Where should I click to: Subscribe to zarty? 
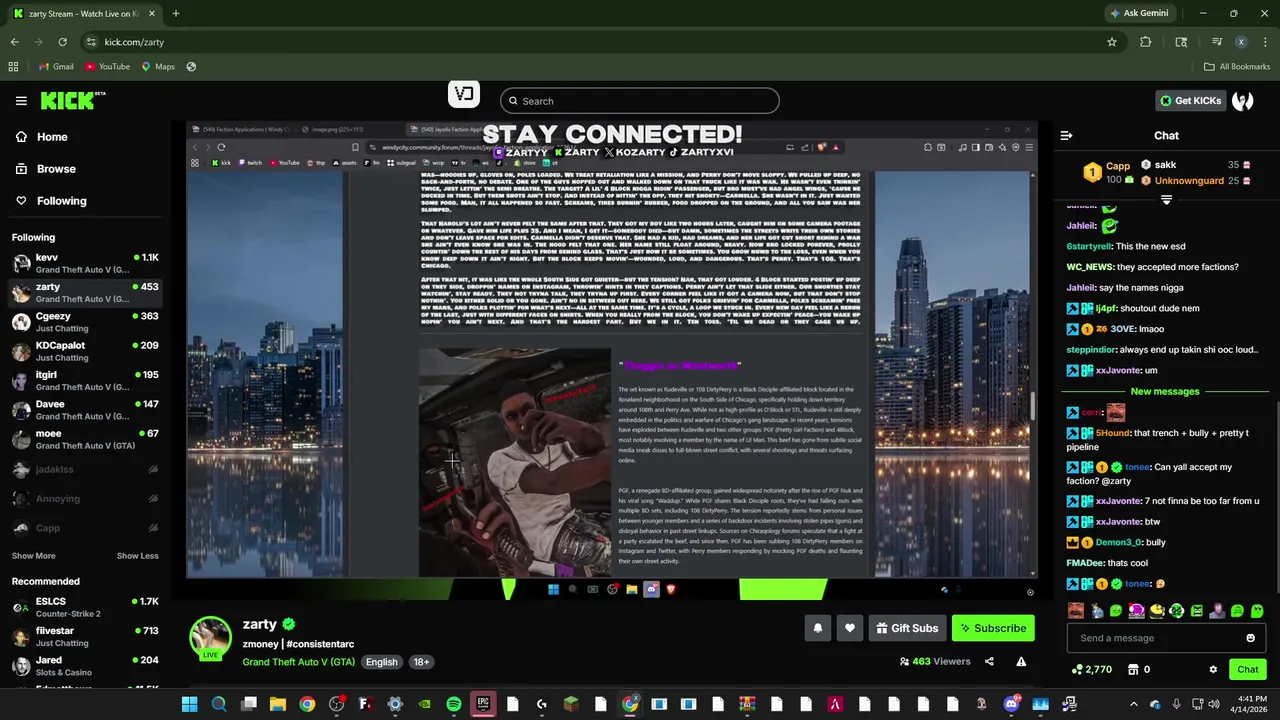point(993,628)
